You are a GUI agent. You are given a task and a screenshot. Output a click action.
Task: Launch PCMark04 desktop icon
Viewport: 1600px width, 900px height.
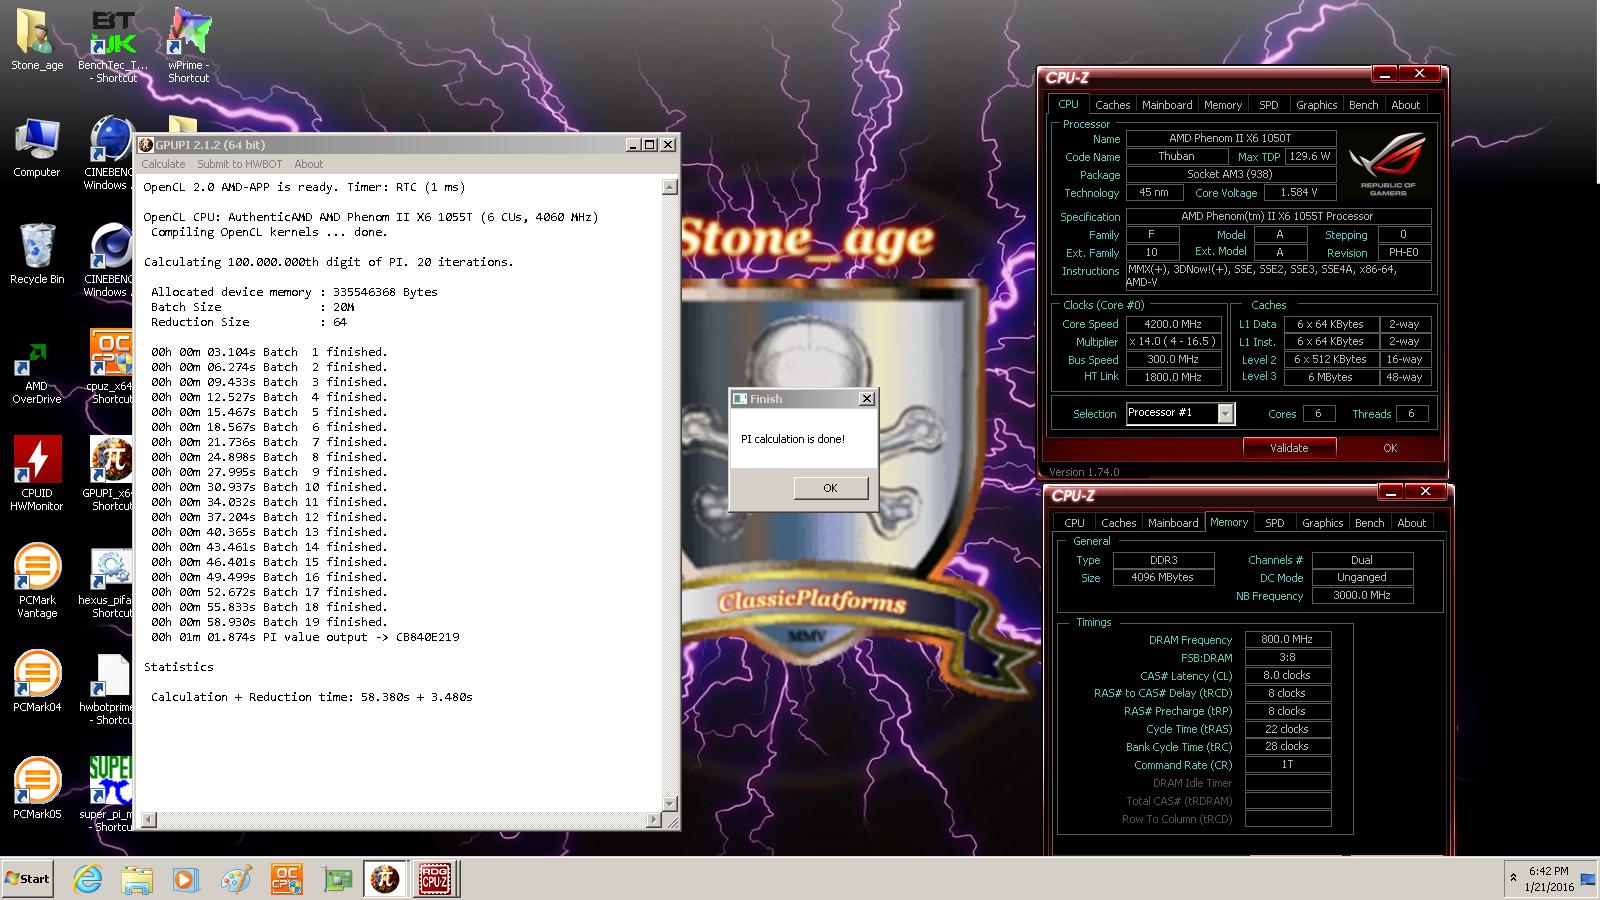tap(37, 682)
